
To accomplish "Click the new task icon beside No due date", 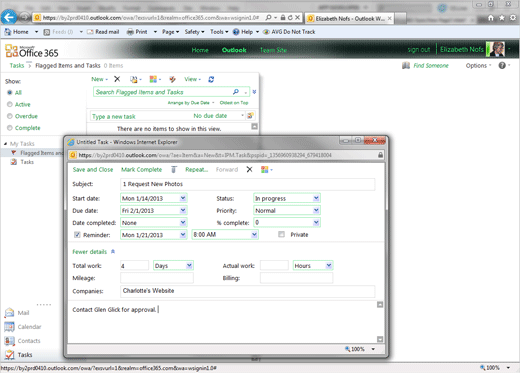I will click(250, 116).
